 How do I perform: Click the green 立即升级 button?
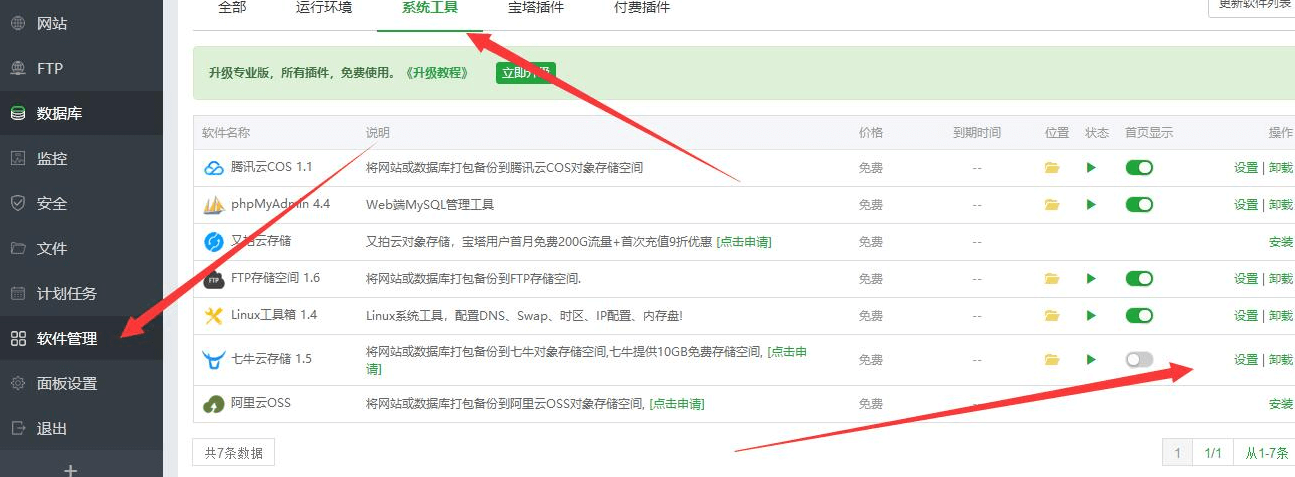click(525, 73)
